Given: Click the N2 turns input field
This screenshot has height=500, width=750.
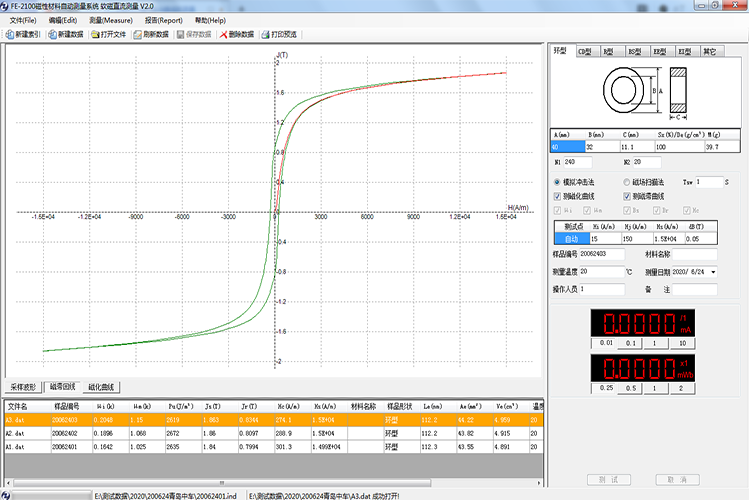Looking at the screenshot, I should [x=647, y=162].
